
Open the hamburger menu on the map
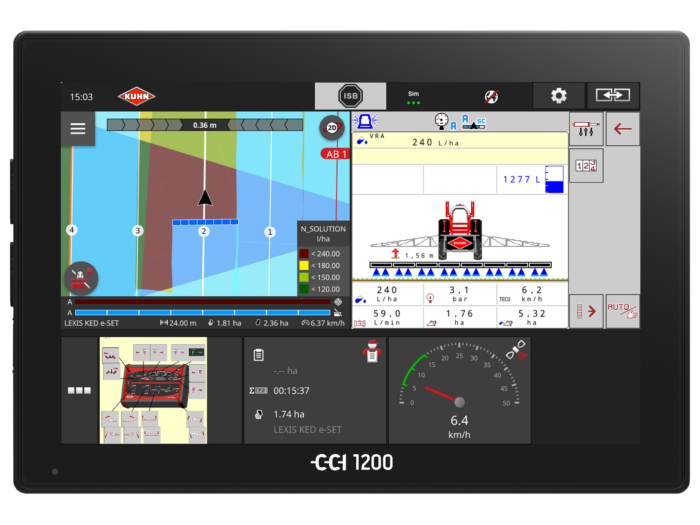pyautogui.click(x=78, y=129)
